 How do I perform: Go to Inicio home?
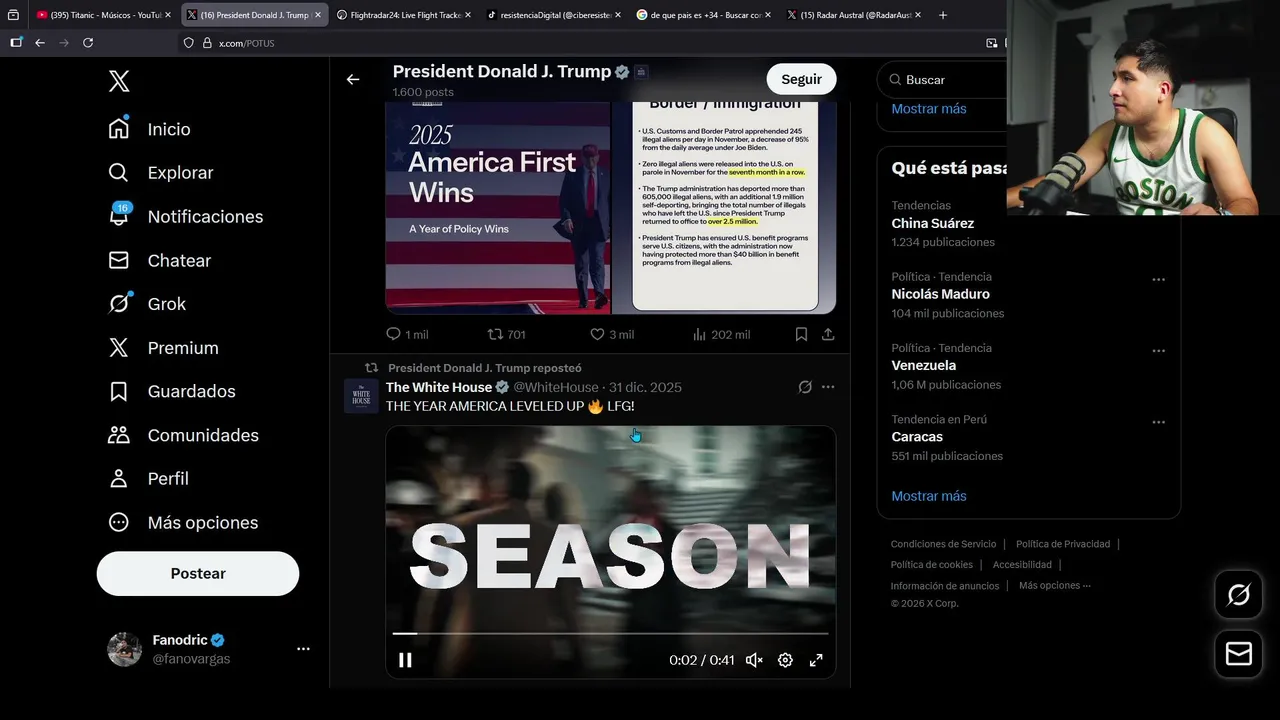tap(150, 129)
